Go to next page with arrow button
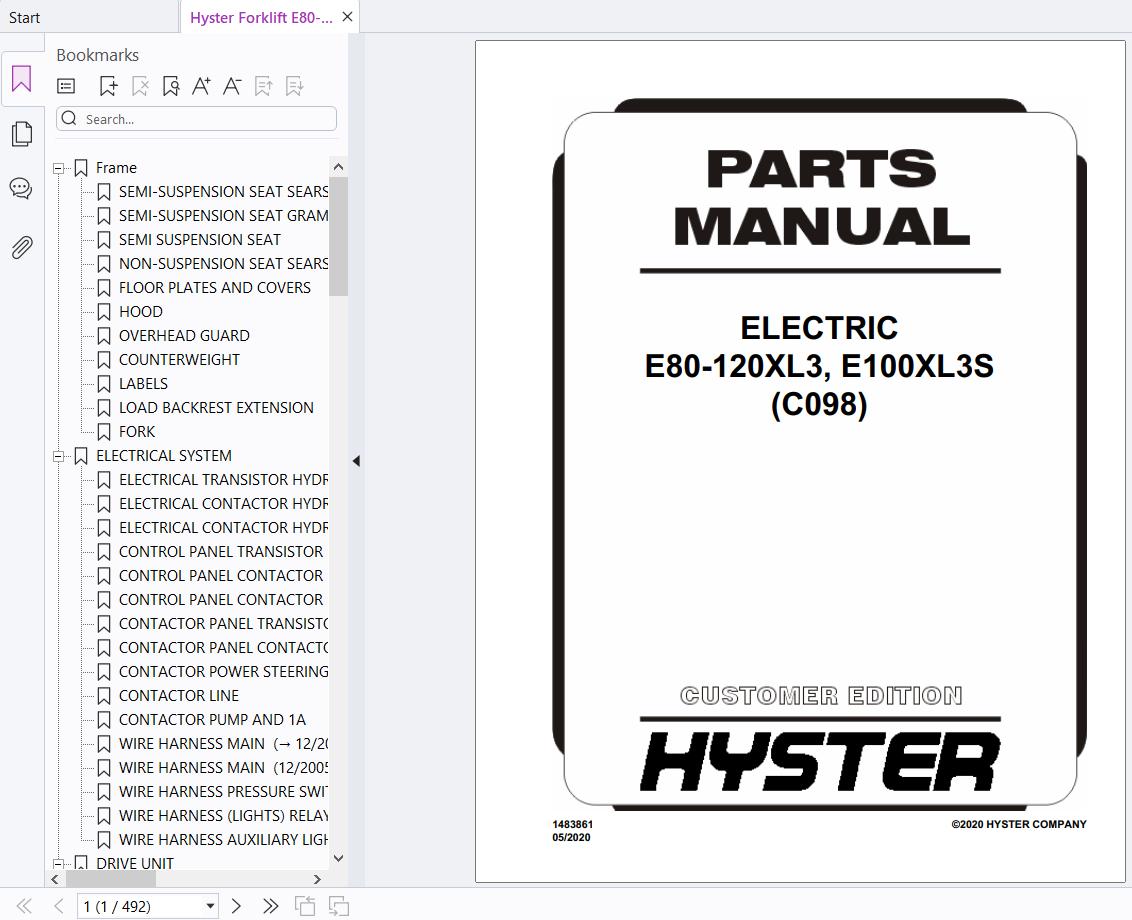Screen dimensions: 1132x920 click(x=236, y=905)
